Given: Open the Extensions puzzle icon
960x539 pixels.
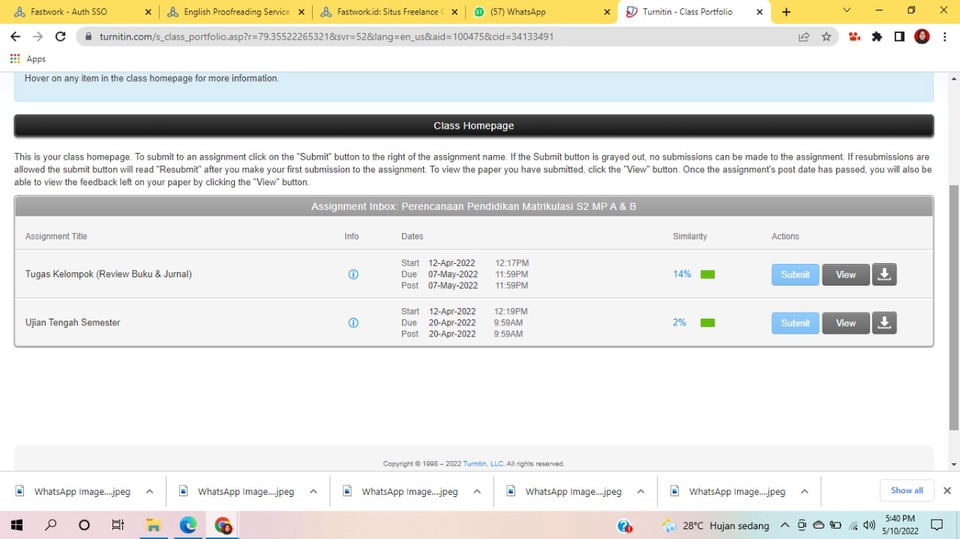Looking at the screenshot, I should pyautogui.click(x=877, y=37).
